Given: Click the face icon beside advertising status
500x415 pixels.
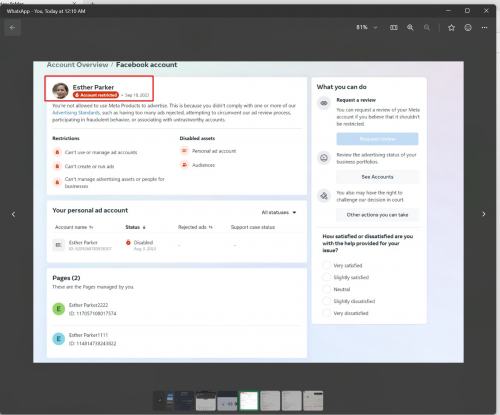Looking at the screenshot, I should point(324,158).
